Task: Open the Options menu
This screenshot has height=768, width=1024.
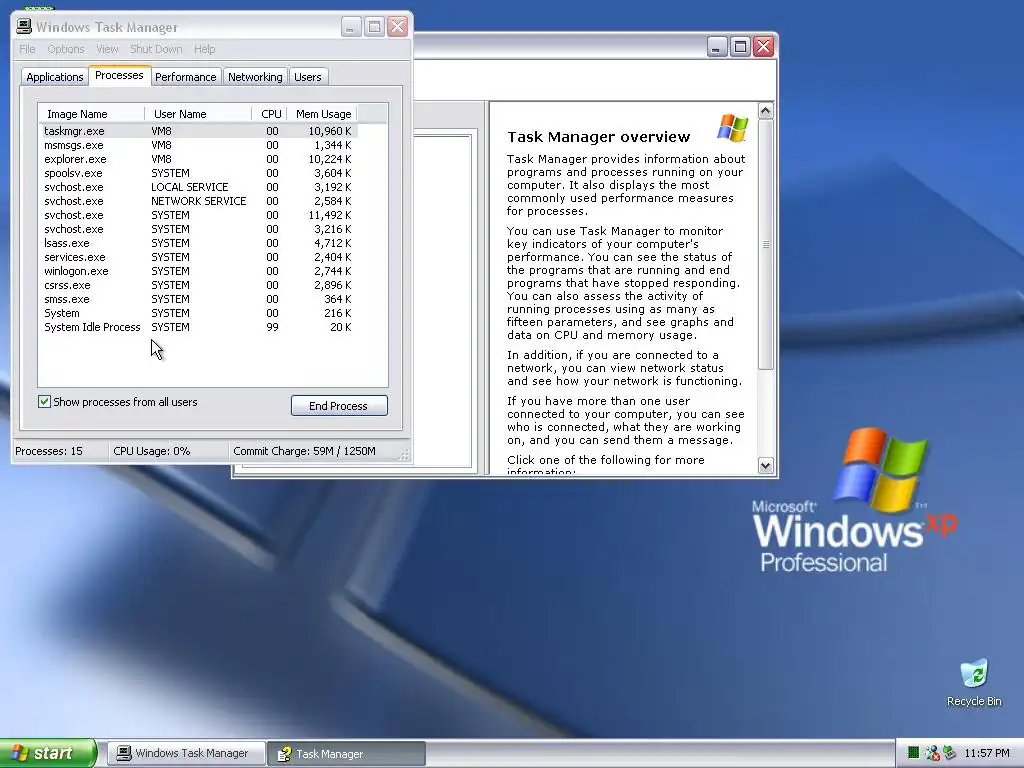Action: (x=66, y=49)
